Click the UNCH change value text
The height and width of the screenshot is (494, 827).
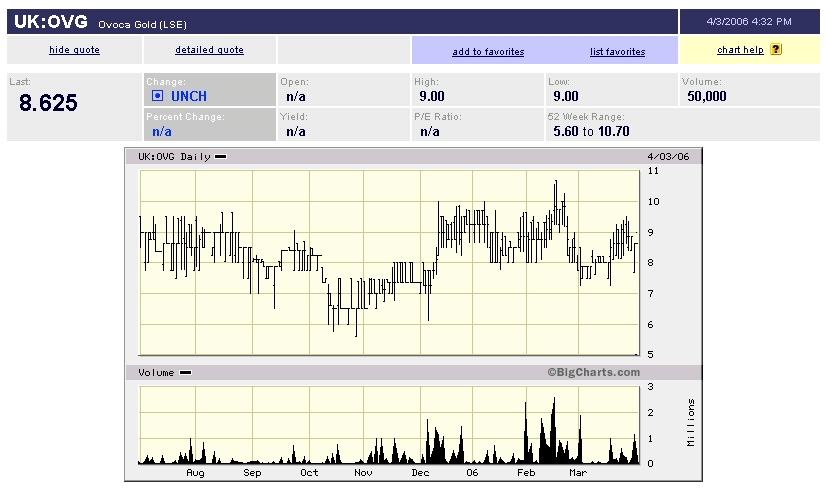coord(189,96)
